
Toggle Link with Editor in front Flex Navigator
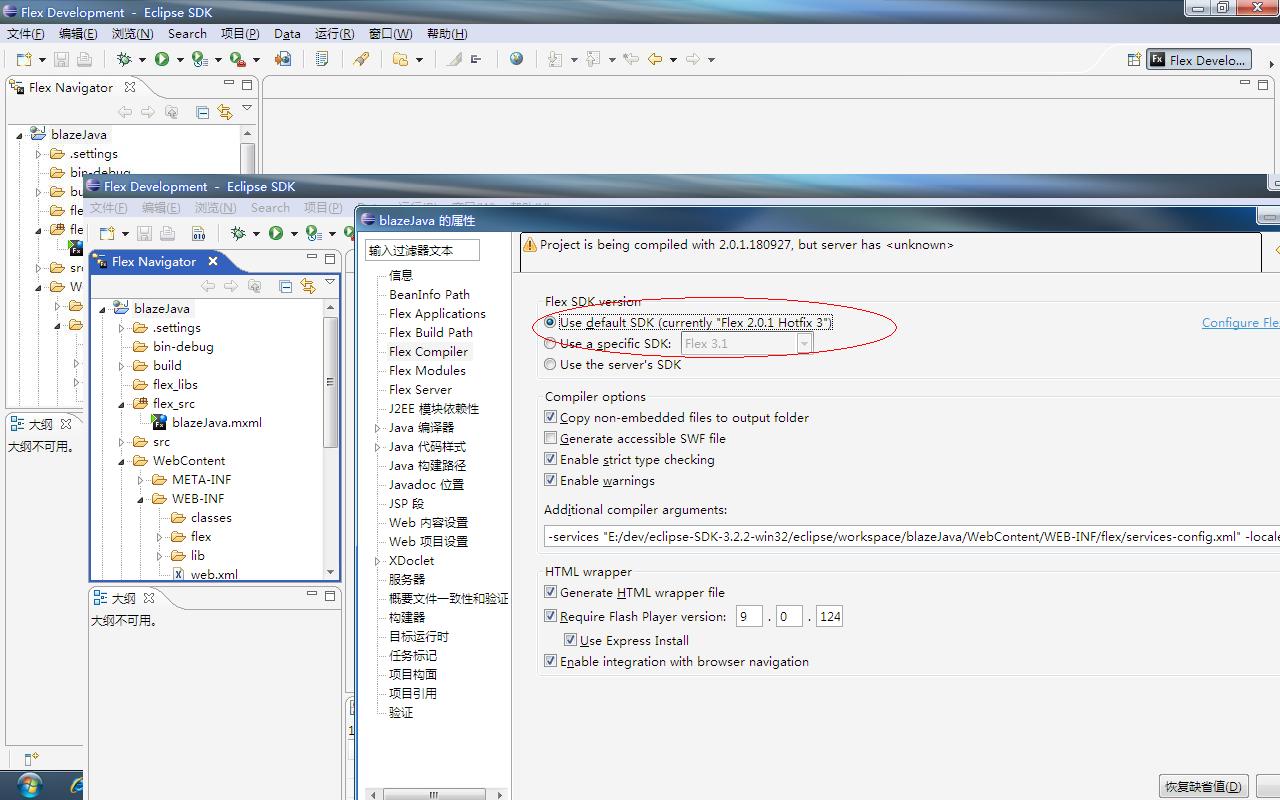coord(308,286)
